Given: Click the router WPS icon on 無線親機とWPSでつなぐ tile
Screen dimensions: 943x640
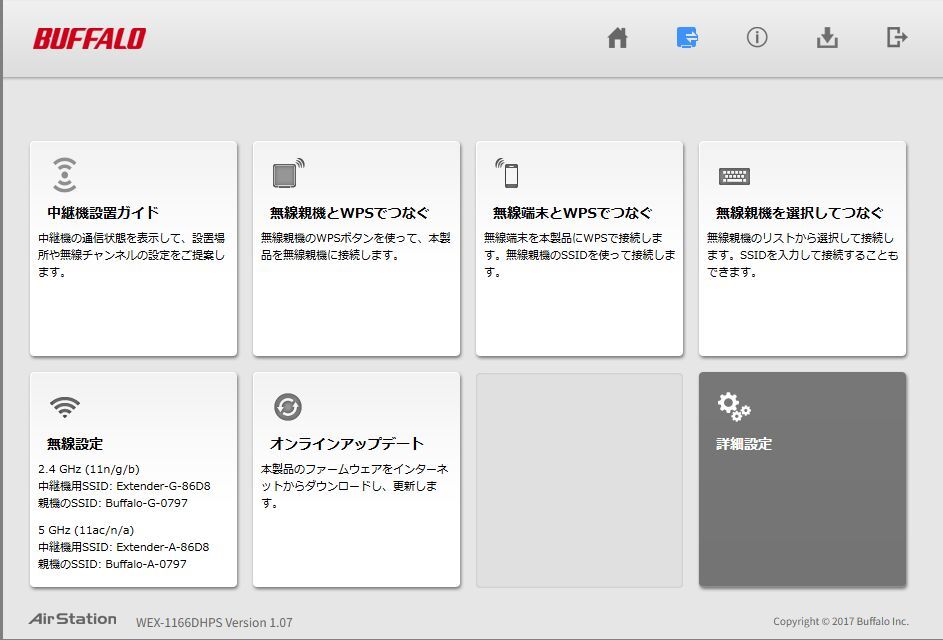Looking at the screenshot, I should pos(288,174).
